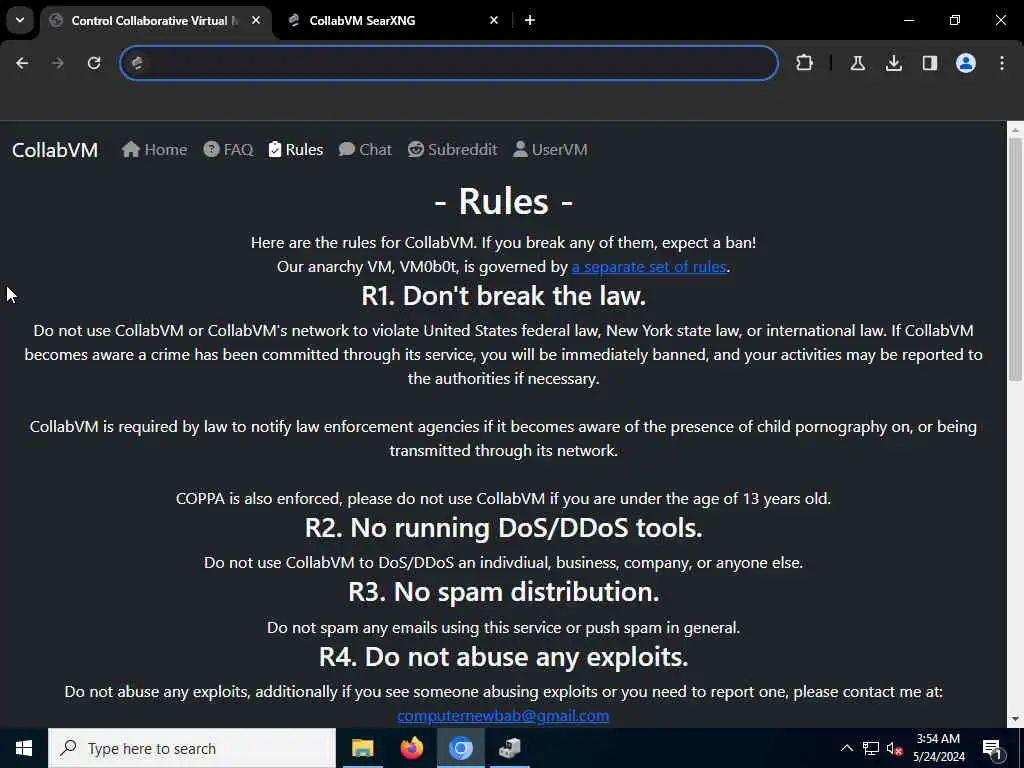Reload the page with the refresh icon

coord(94,63)
